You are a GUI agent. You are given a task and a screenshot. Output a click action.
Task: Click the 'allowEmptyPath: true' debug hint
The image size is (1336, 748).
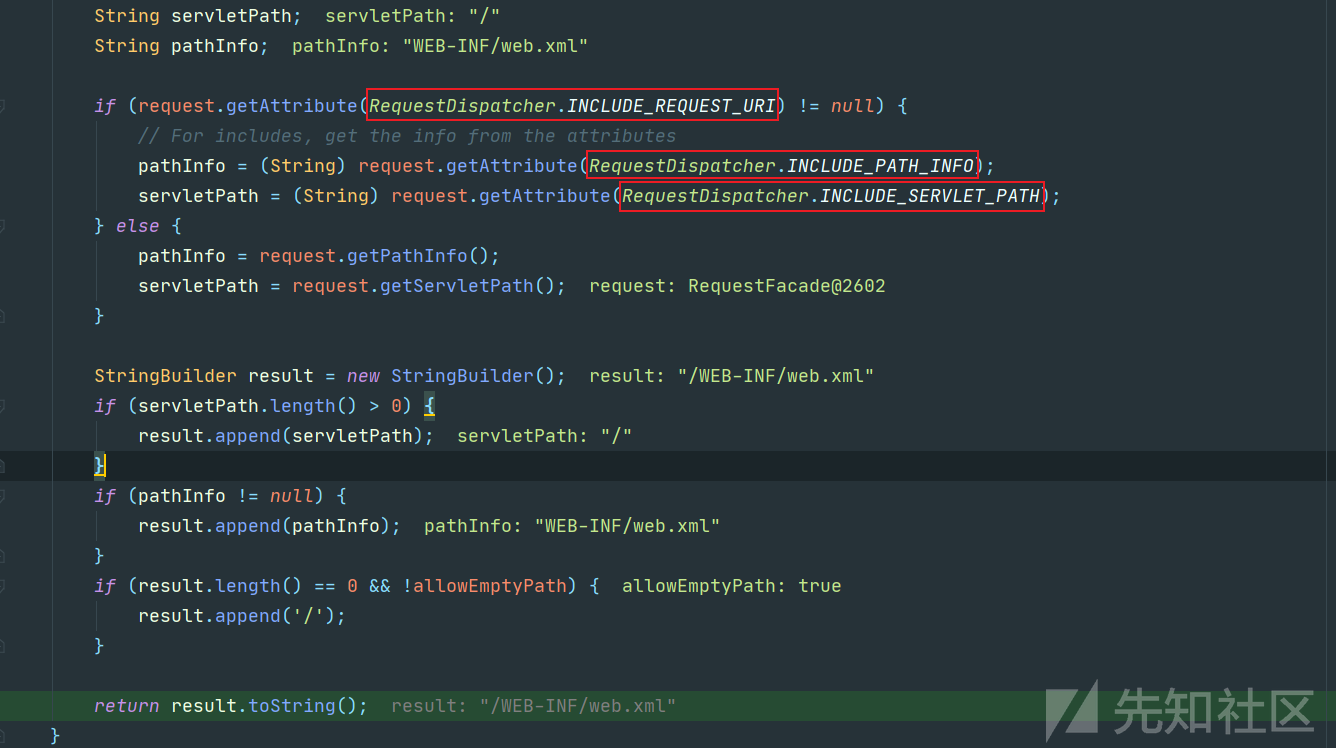(731, 586)
